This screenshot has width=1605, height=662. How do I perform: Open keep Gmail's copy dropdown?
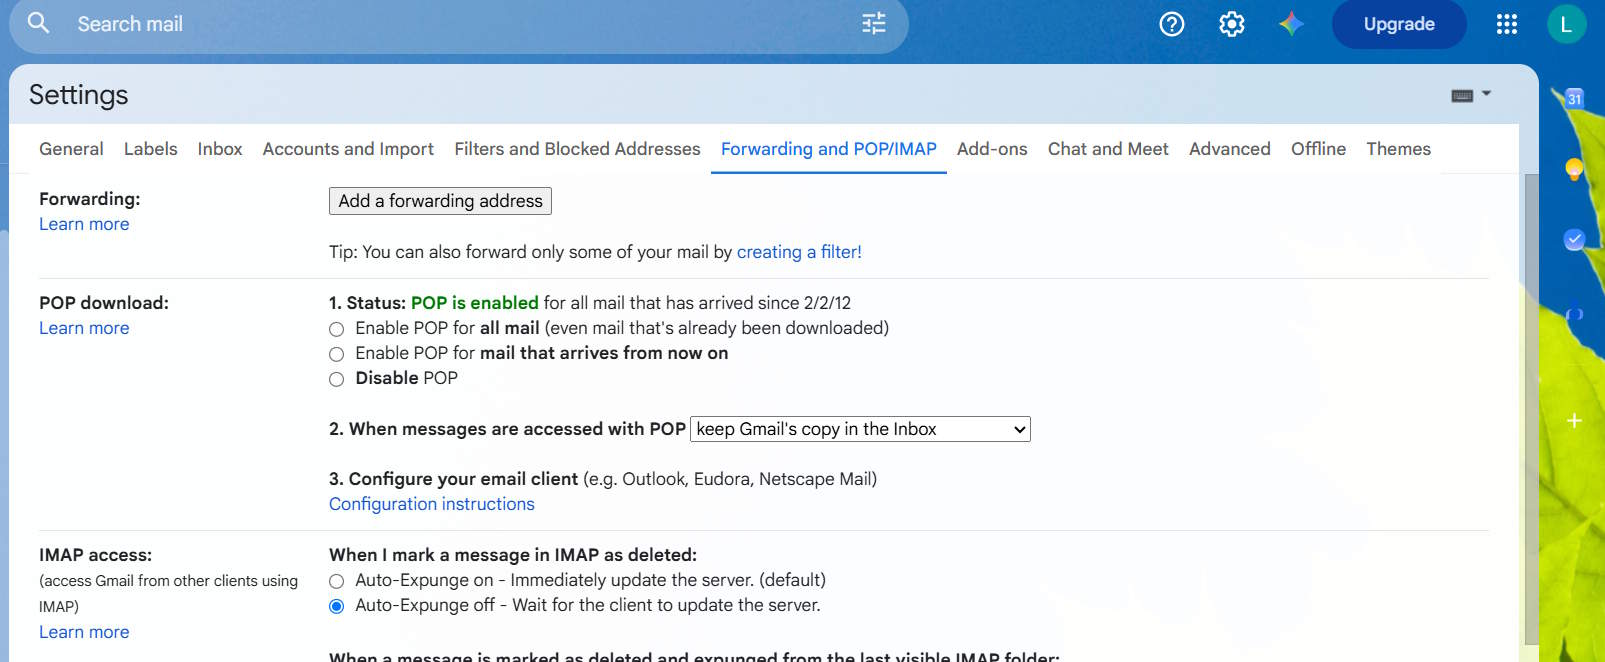[861, 429]
